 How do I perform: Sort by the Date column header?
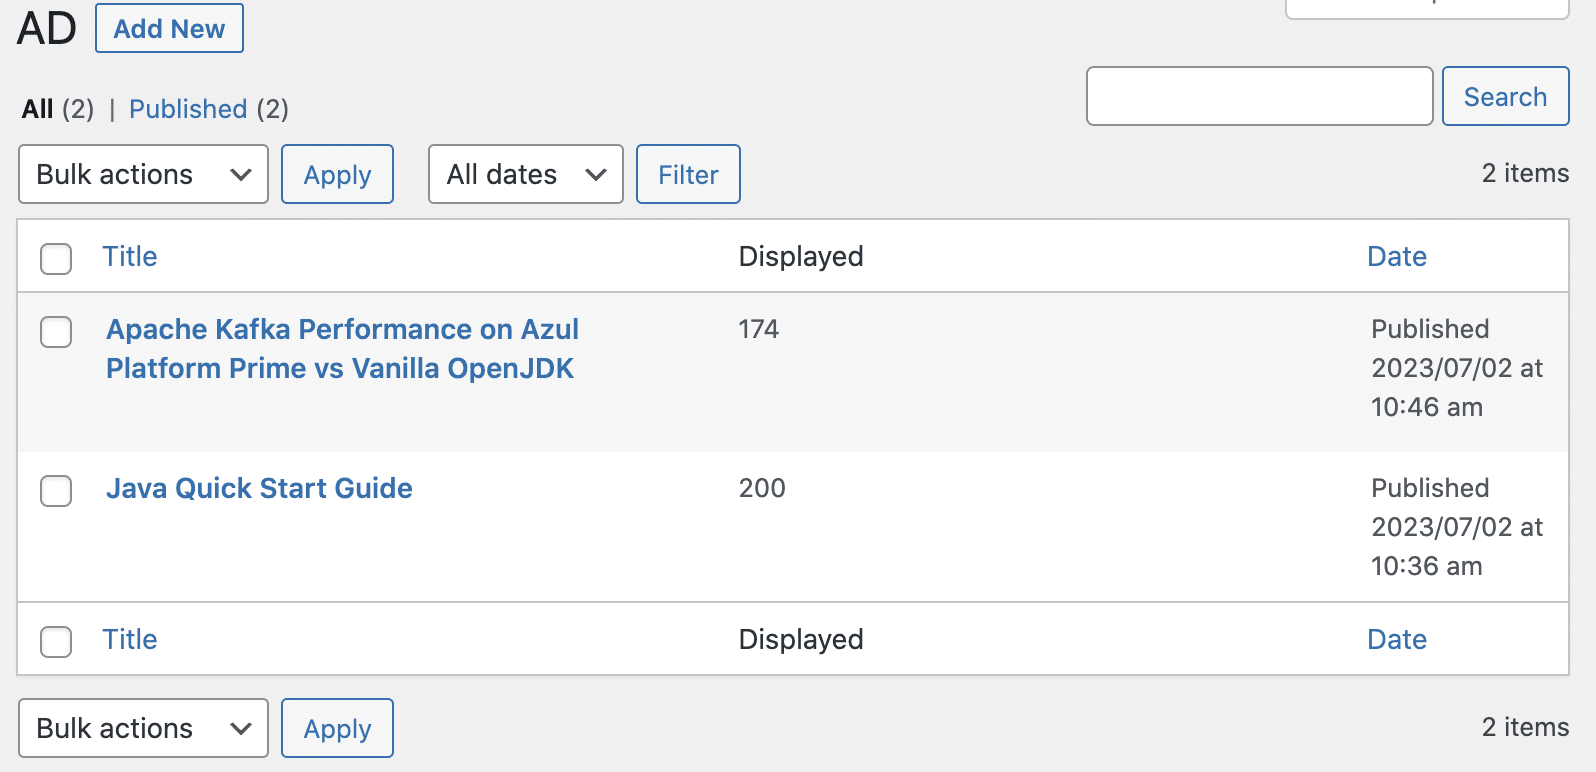click(x=1396, y=257)
